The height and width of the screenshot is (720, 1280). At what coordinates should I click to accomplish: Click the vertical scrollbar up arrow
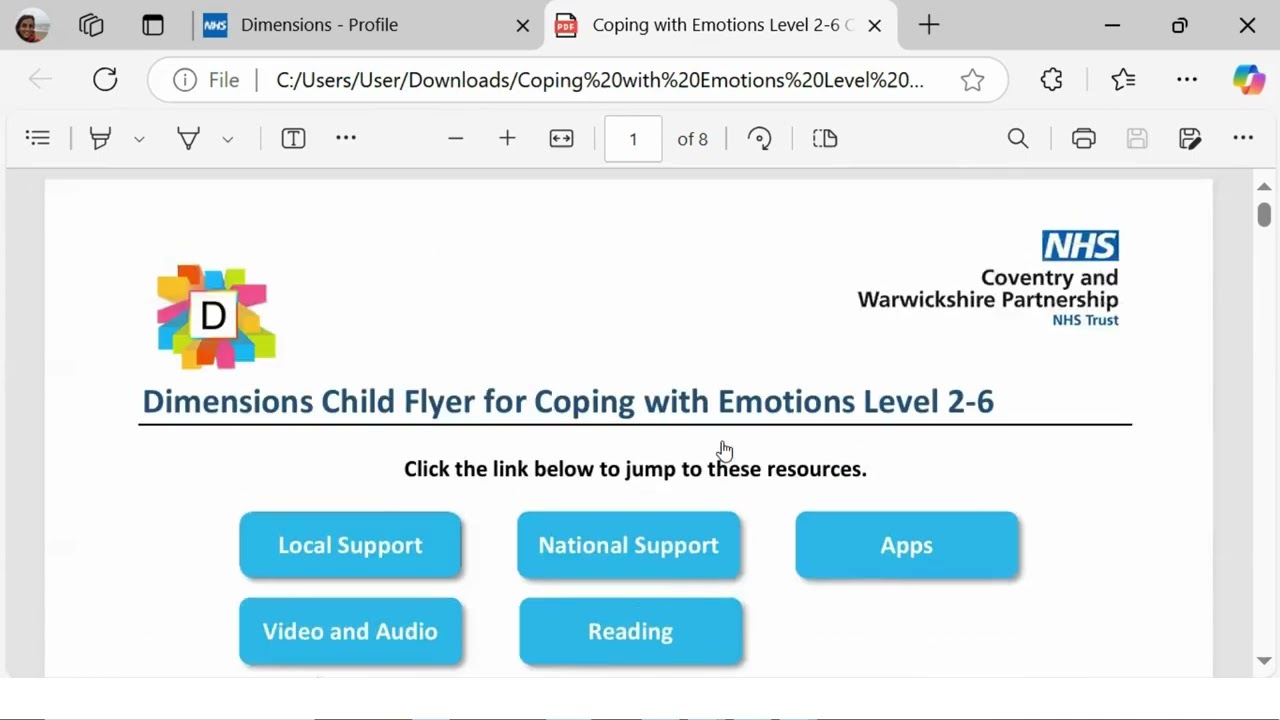1264,187
